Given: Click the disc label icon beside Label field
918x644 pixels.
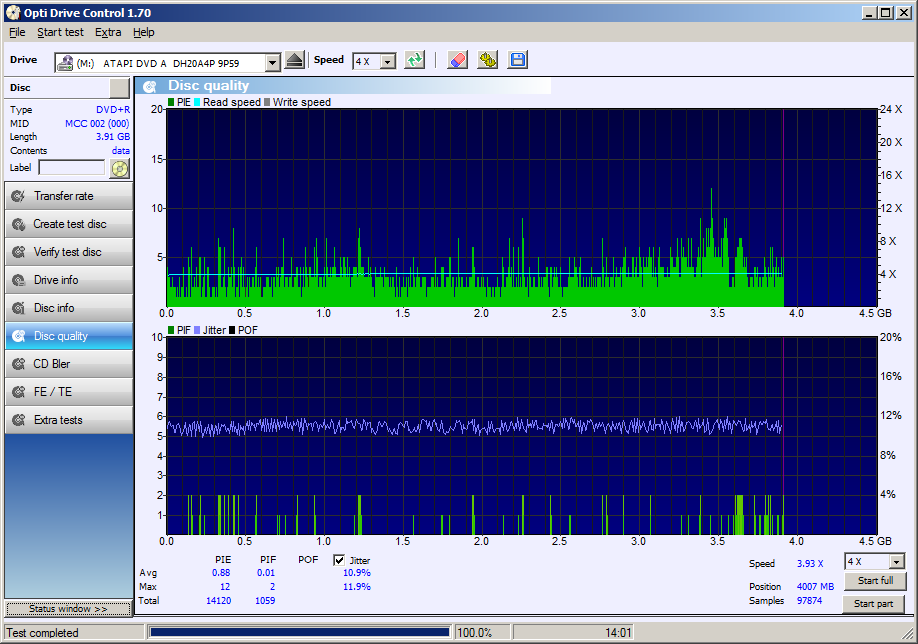Looking at the screenshot, I should coord(119,169).
